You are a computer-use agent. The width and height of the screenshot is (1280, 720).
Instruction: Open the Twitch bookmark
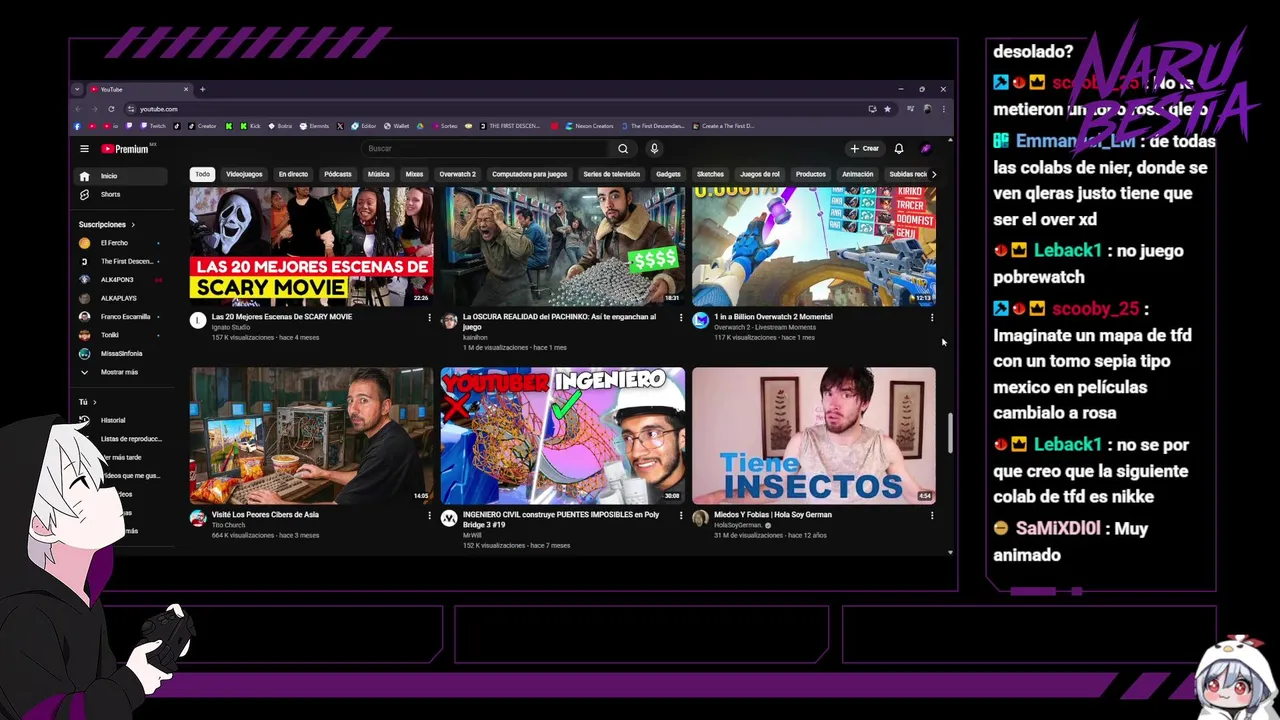pos(153,126)
